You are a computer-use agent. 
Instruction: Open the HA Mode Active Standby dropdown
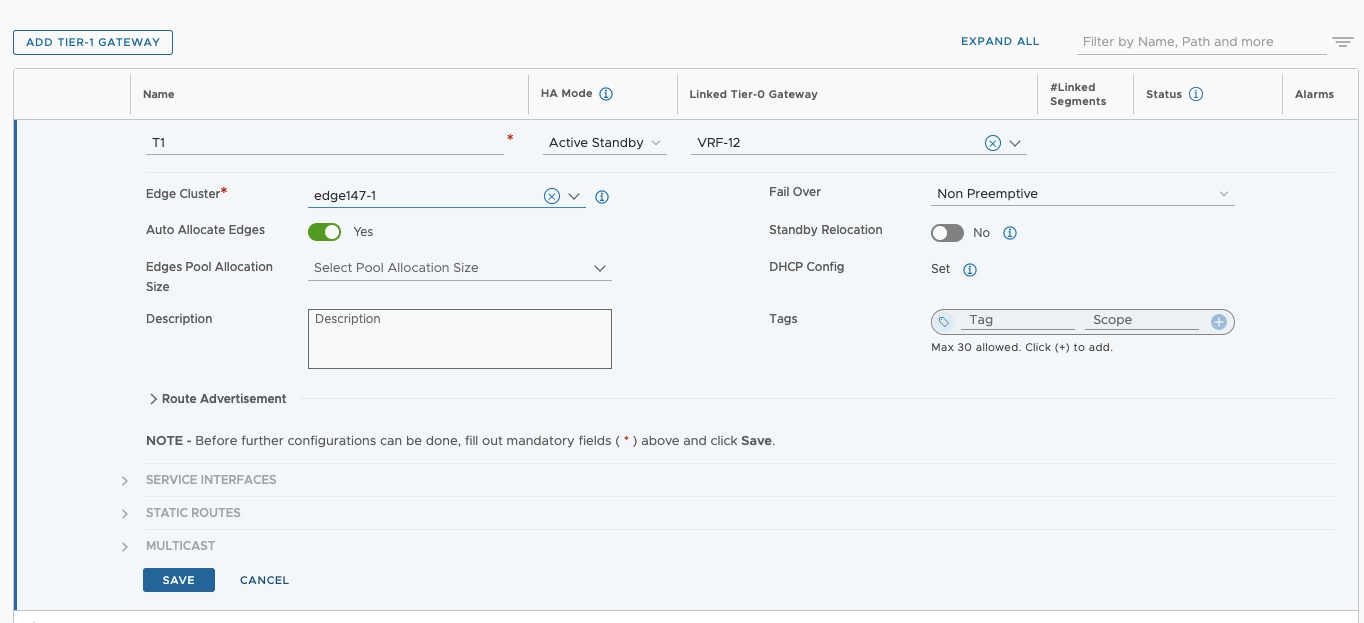click(x=605, y=143)
